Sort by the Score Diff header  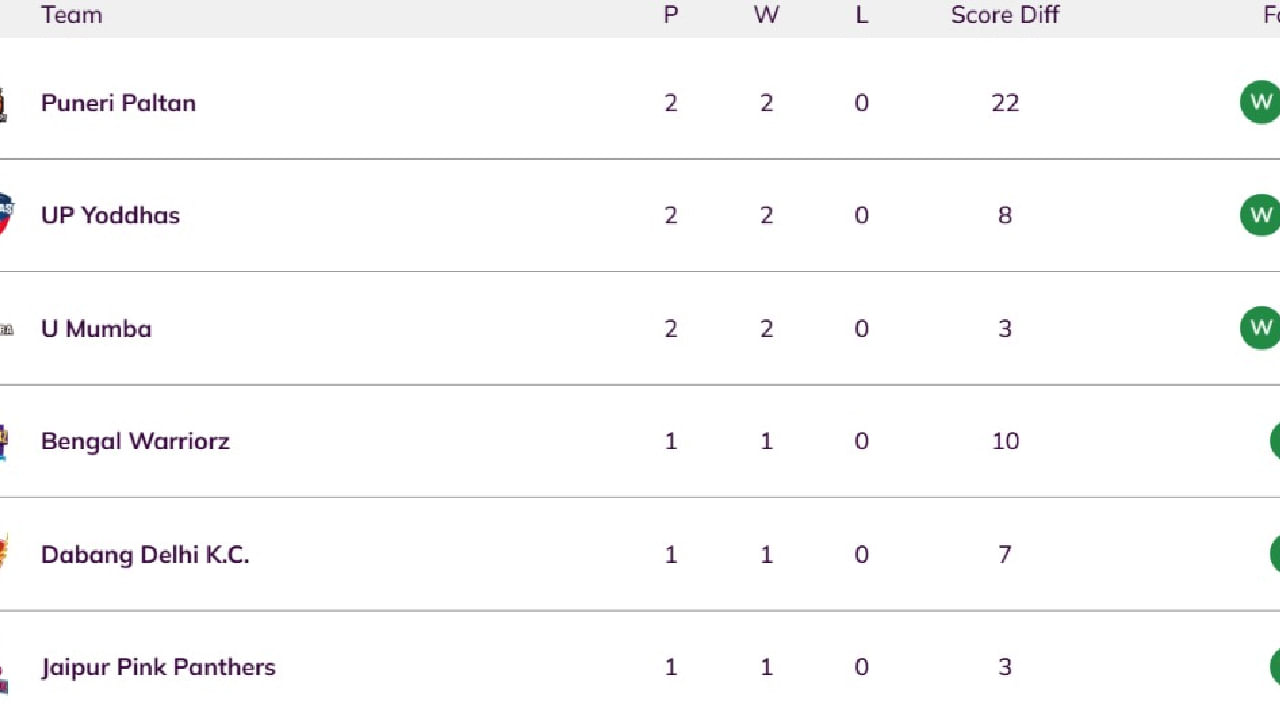[1005, 15]
